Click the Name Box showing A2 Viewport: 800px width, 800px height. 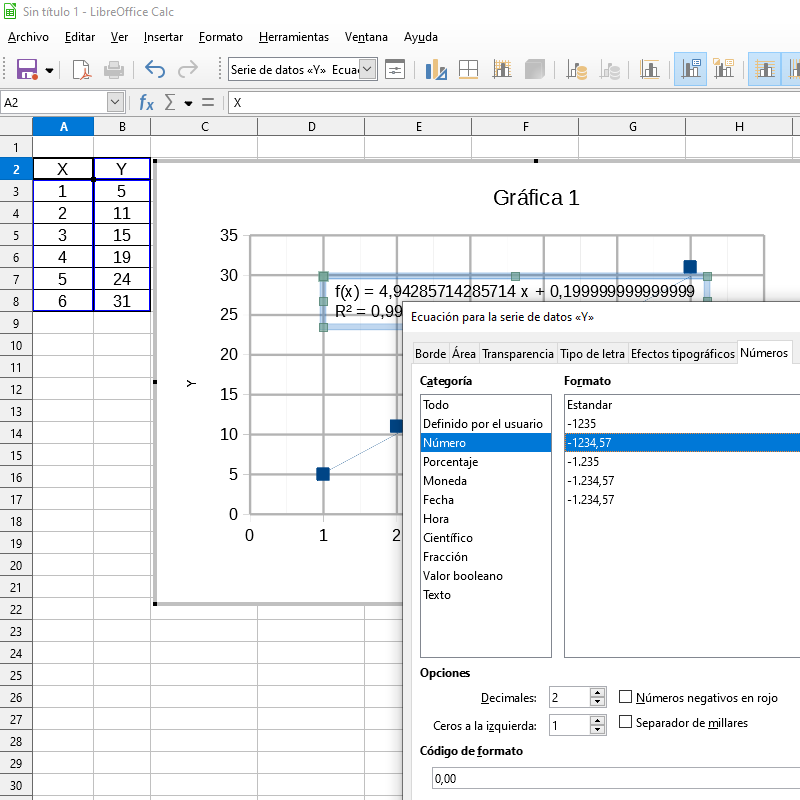click(55, 103)
